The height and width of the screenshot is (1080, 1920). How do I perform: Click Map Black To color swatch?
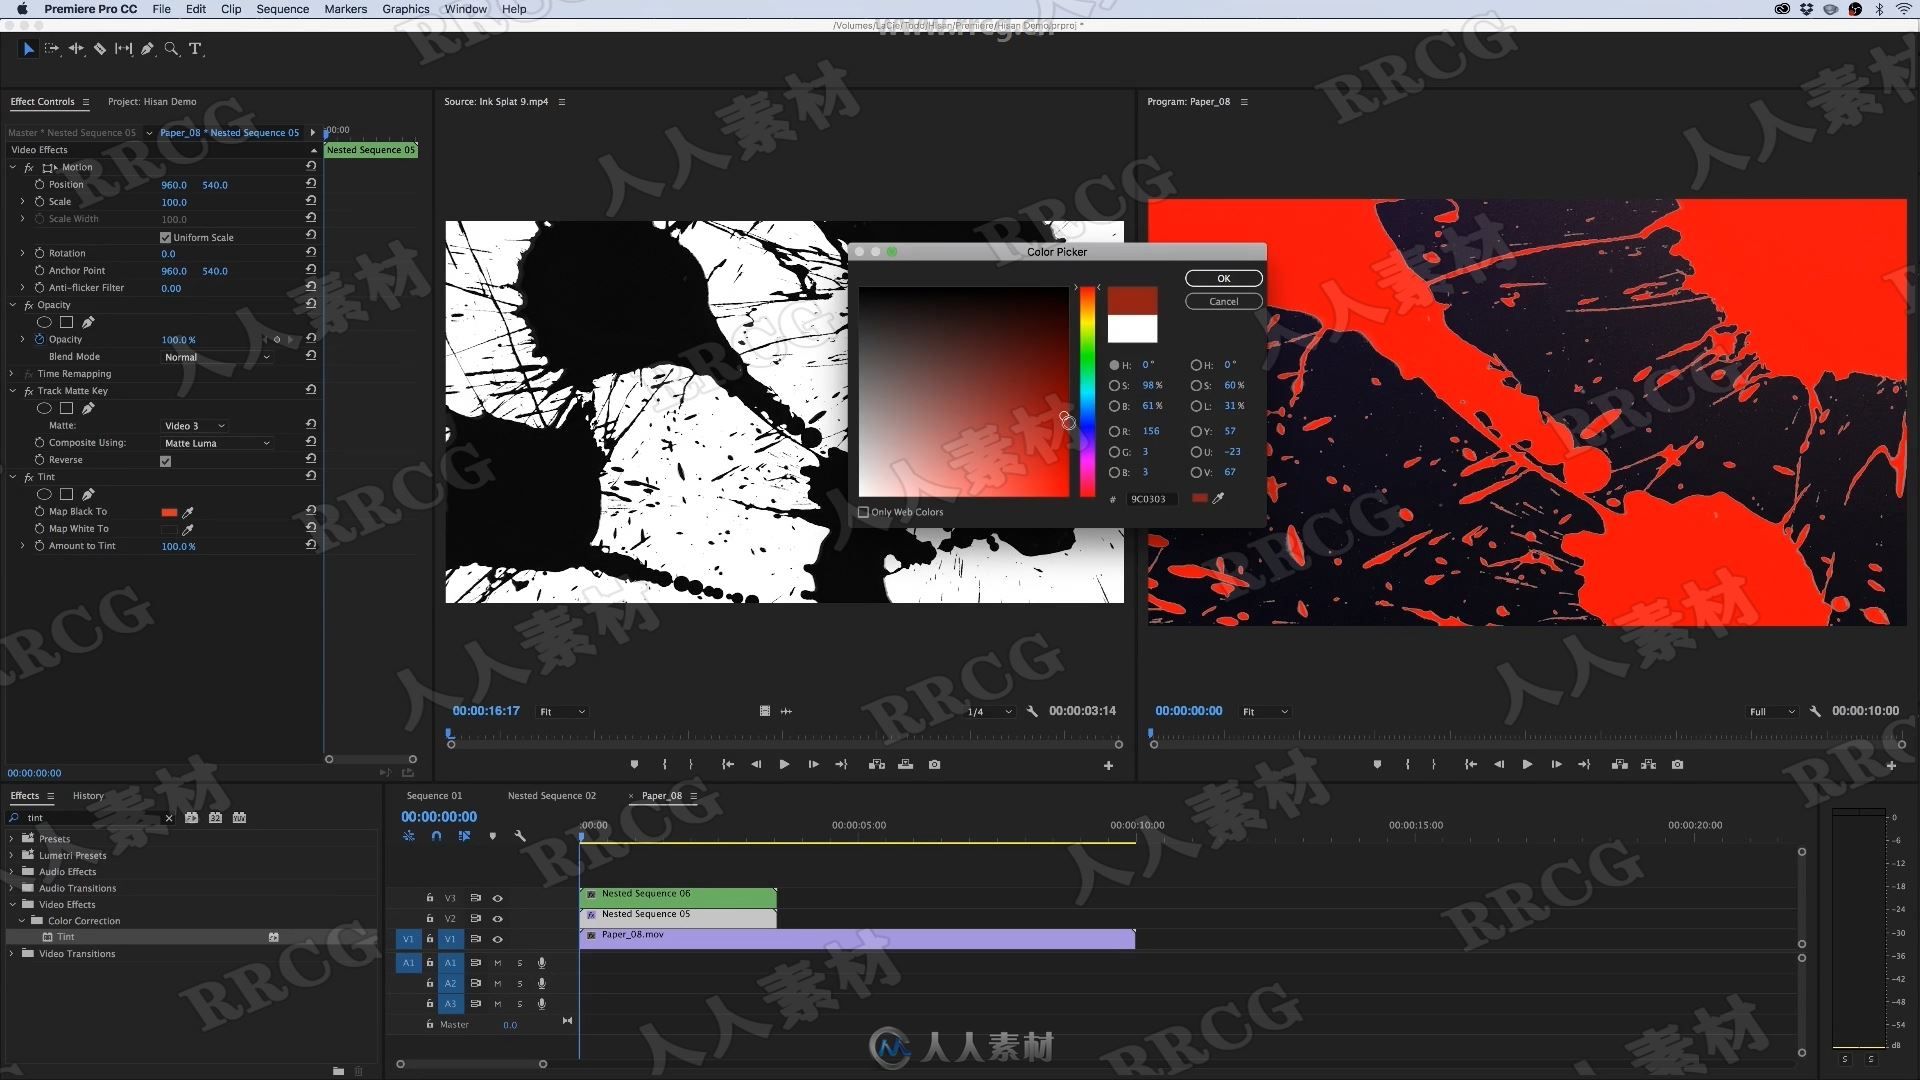(x=169, y=512)
